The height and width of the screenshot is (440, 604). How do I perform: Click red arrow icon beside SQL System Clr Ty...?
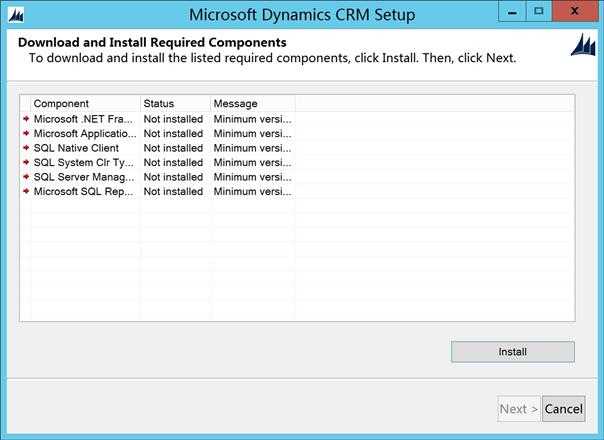[26, 162]
